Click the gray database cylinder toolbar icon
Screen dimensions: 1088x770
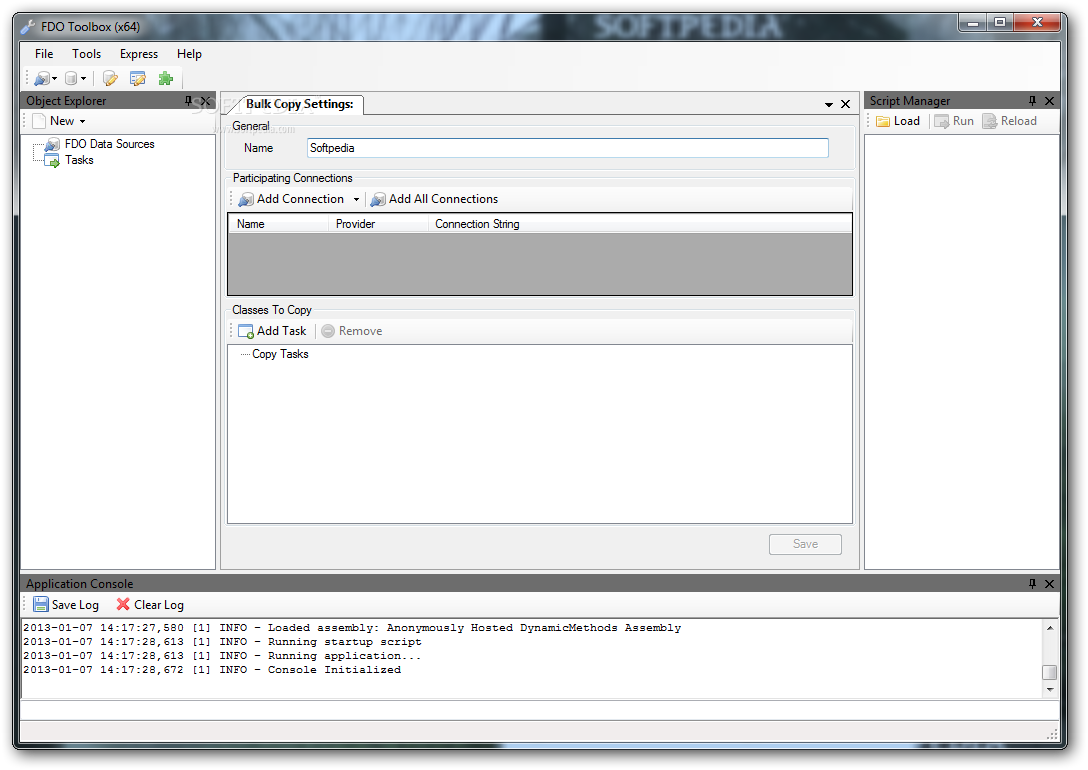click(71, 78)
